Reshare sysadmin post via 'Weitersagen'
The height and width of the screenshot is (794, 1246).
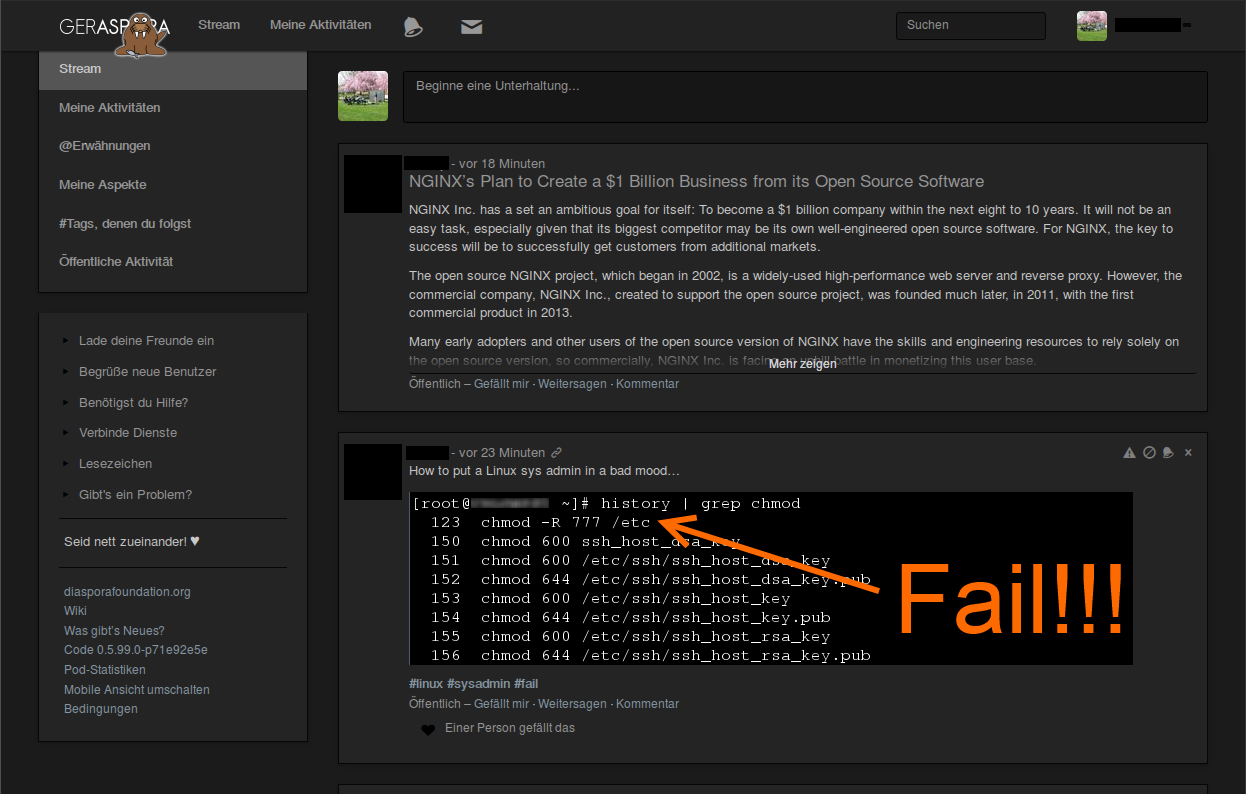pyautogui.click(x=572, y=704)
